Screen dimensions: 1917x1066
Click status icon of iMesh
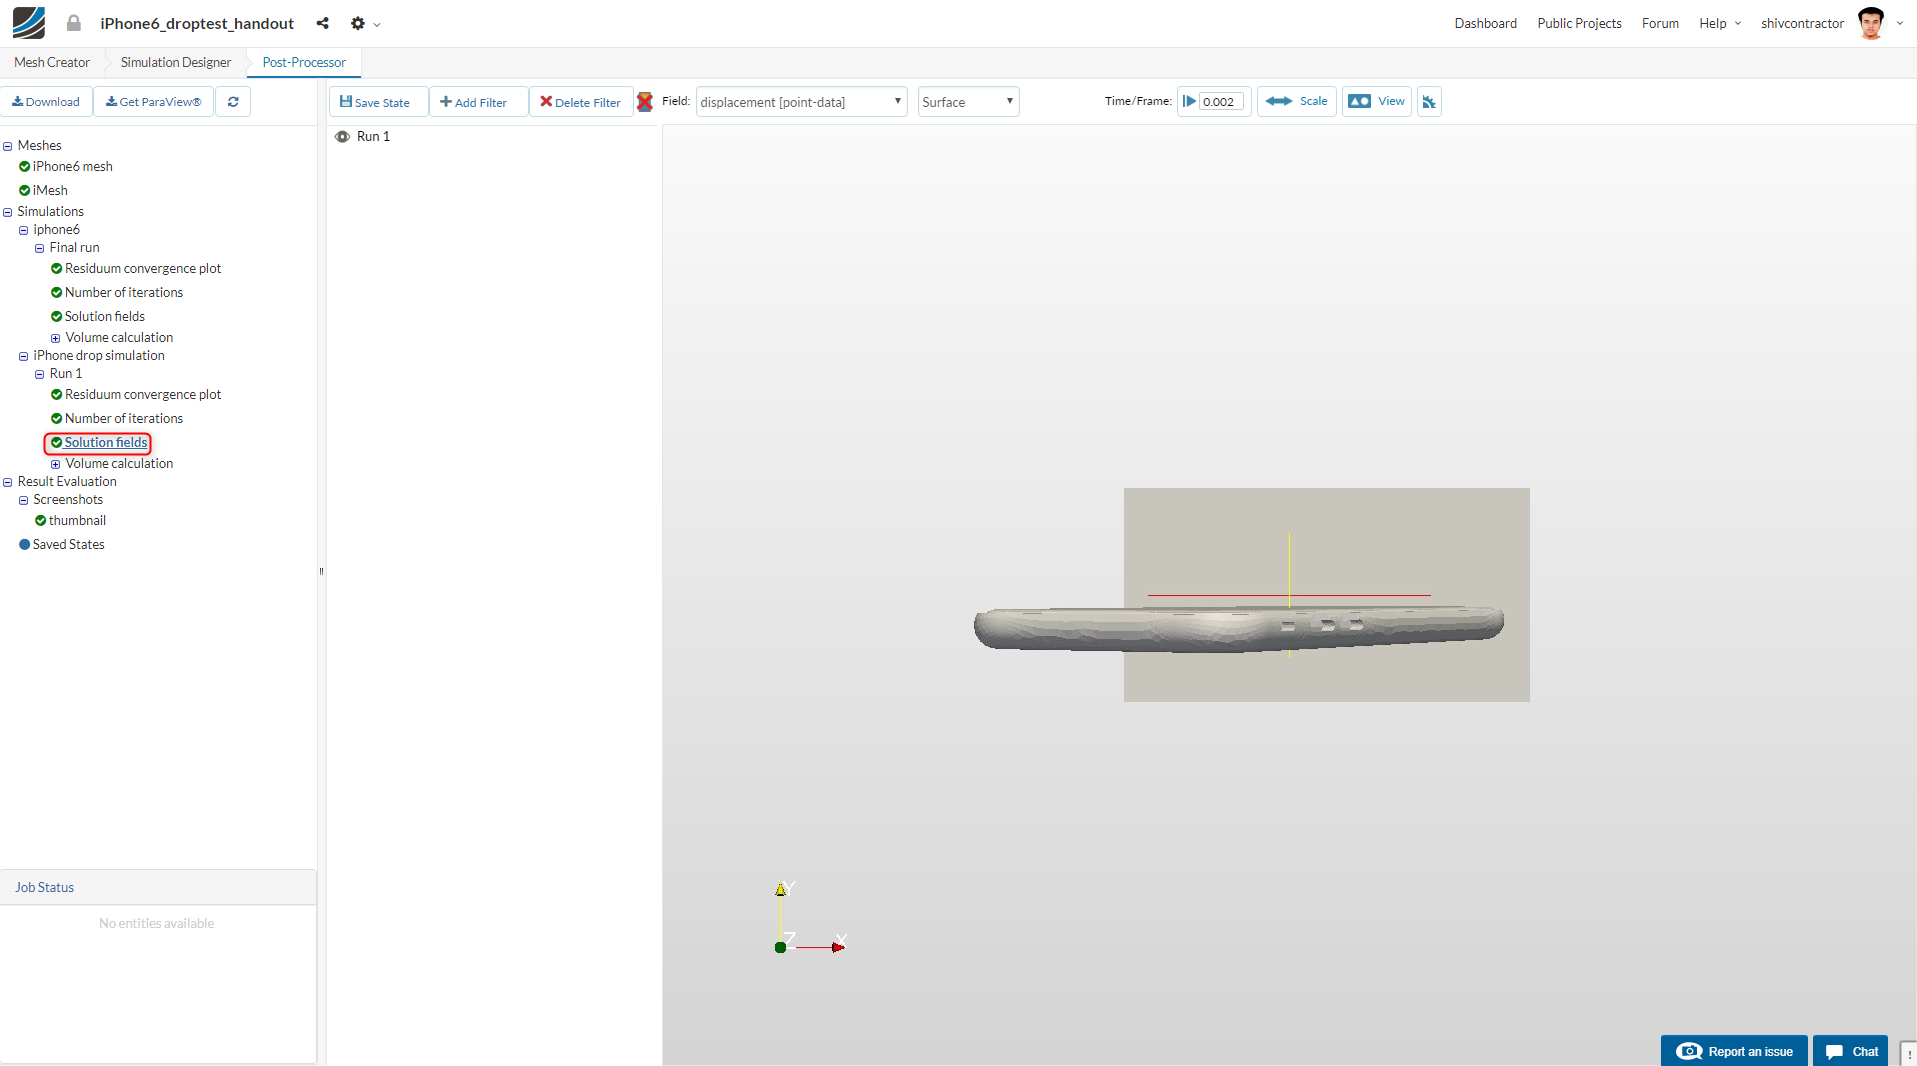click(24, 191)
